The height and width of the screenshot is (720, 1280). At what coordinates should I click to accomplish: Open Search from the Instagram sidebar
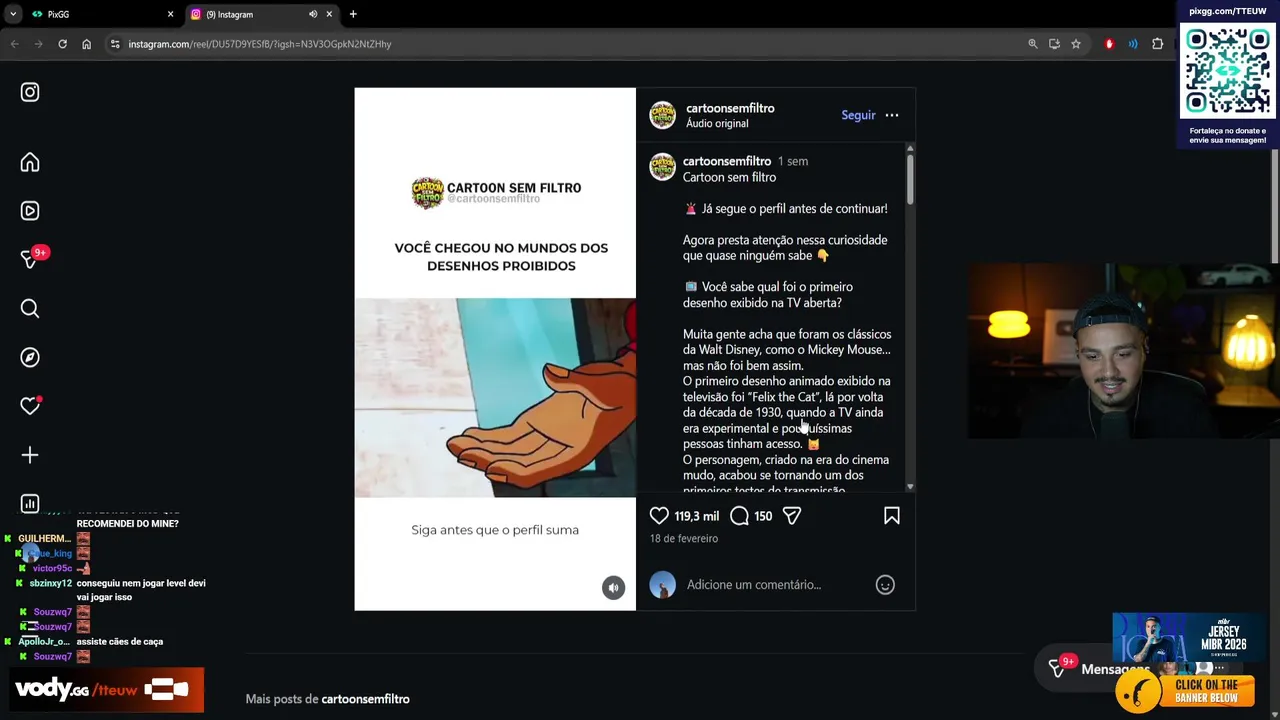coord(30,309)
